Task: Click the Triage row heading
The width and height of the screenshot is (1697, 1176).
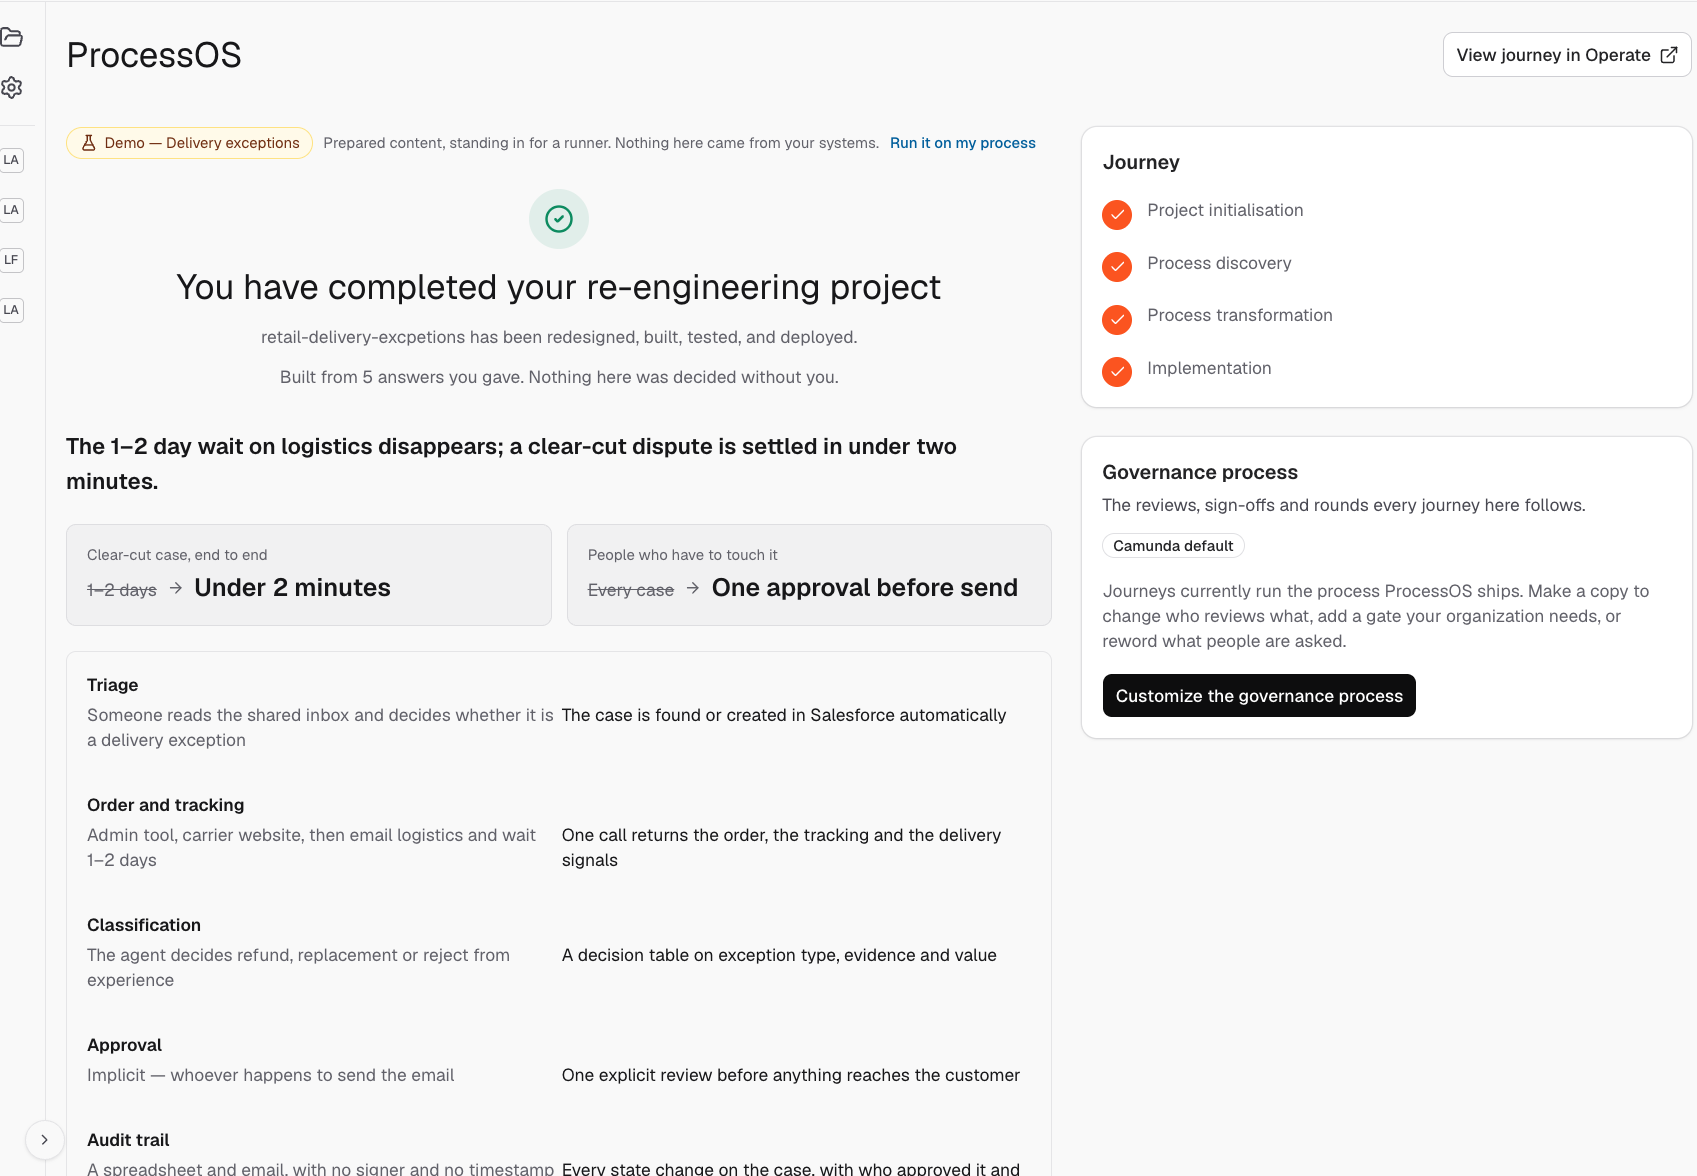Action: (x=113, y=685)
